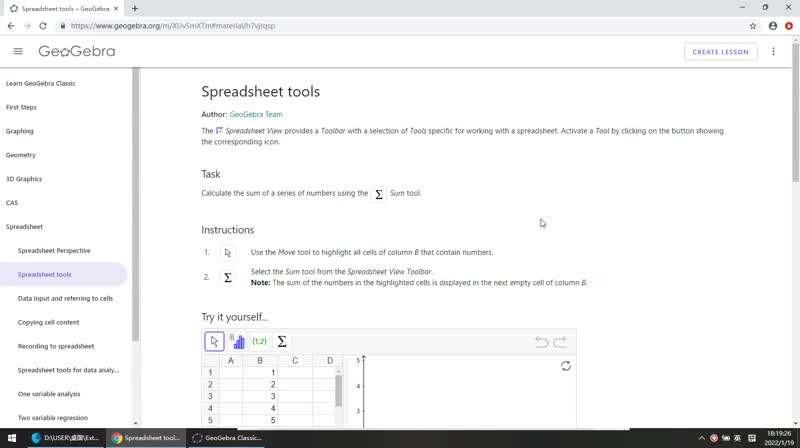Select the Move tool in spreadsheet toolbar
Viewport: 800px width, 448px height.
pyautogui.click(x=214, y=341)
